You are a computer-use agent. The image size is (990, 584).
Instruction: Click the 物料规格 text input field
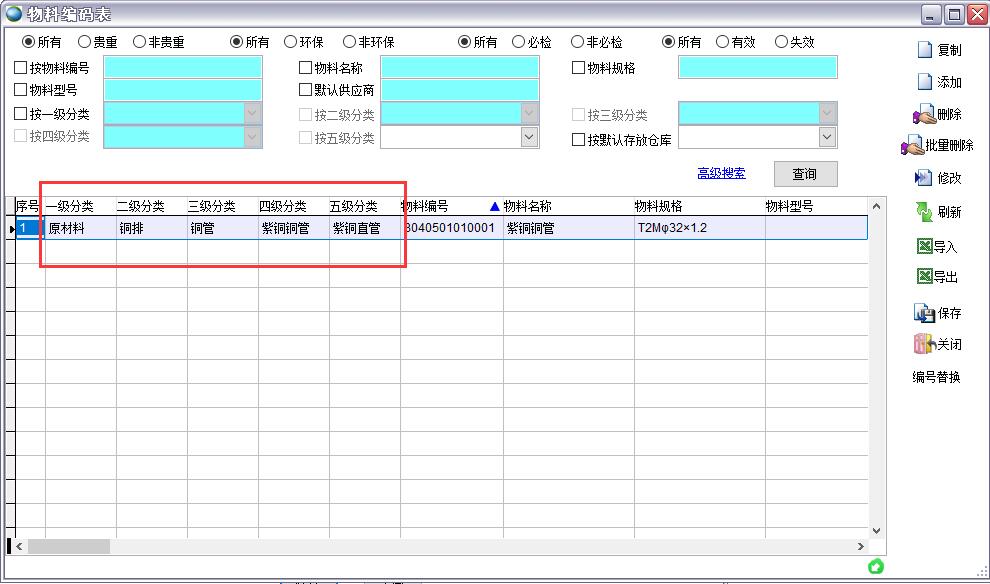click(x=757, y=67)
